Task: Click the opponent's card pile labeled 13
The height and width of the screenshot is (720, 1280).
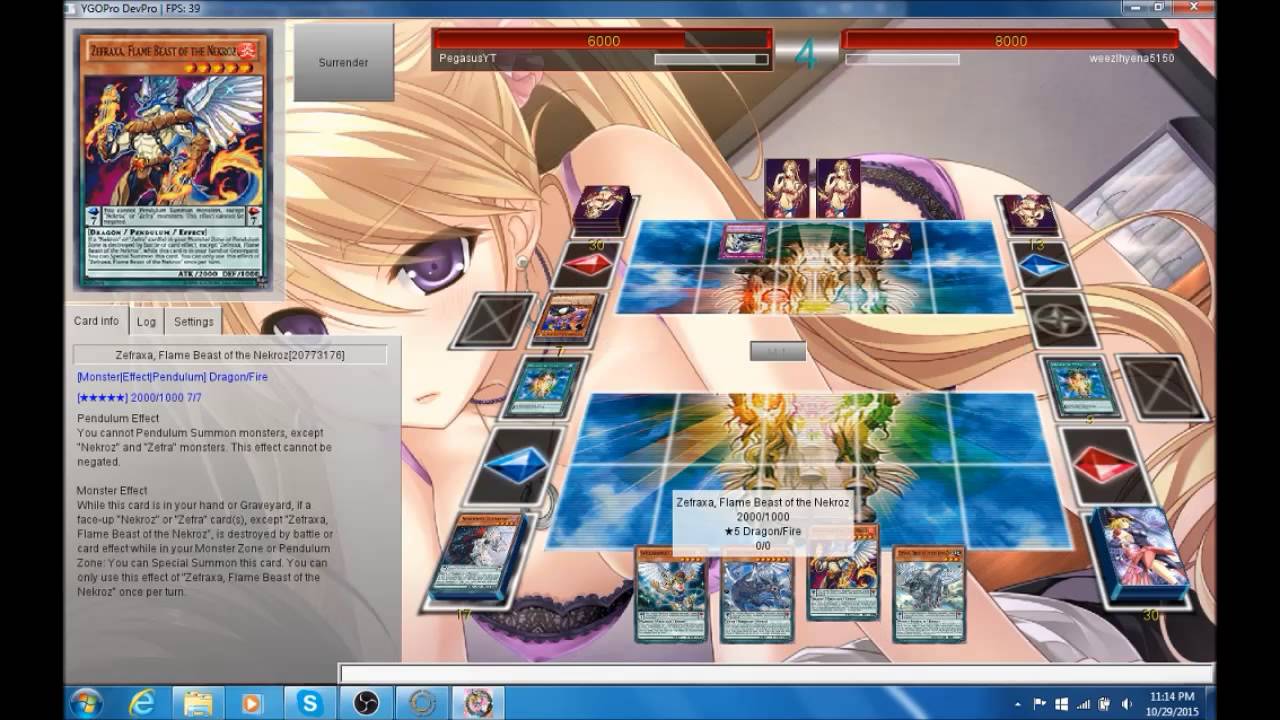Action: pos(1028,214)
